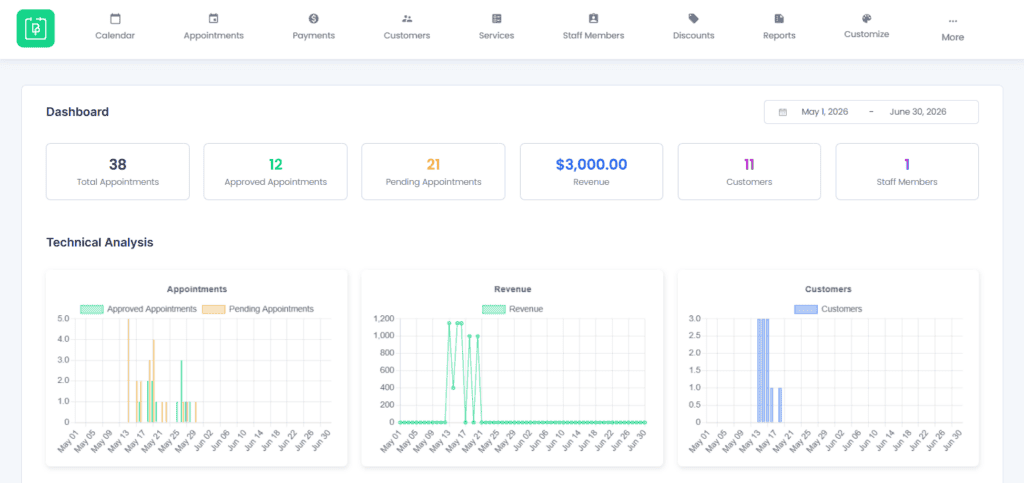Open the Discounts menu label
The height and width of the screenshot is (483, 1024).
pos(694,35)
